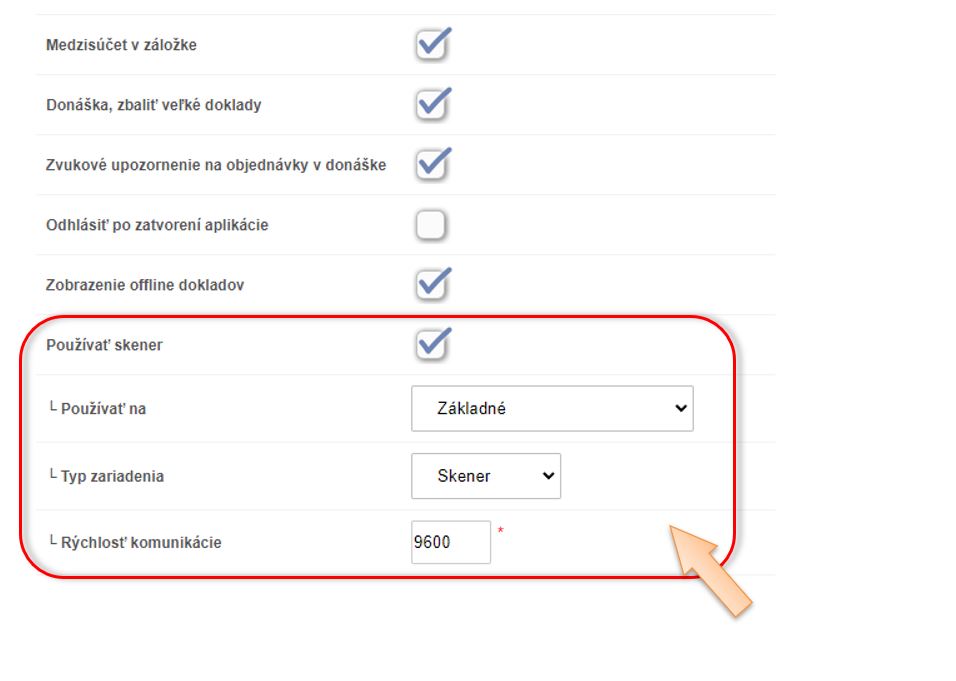Click the Typ zariadenia label text
This screenshot has width=956, height=681.
(x=112, y=476)
